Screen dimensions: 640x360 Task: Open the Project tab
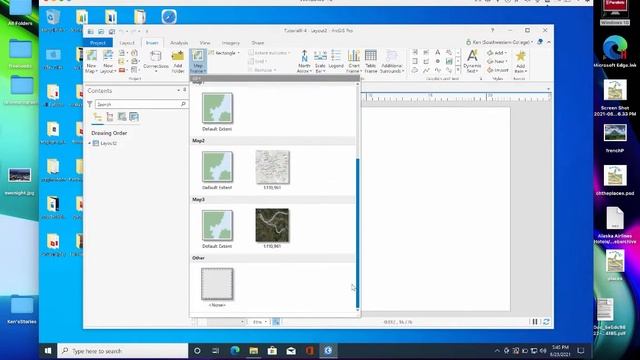98,43
